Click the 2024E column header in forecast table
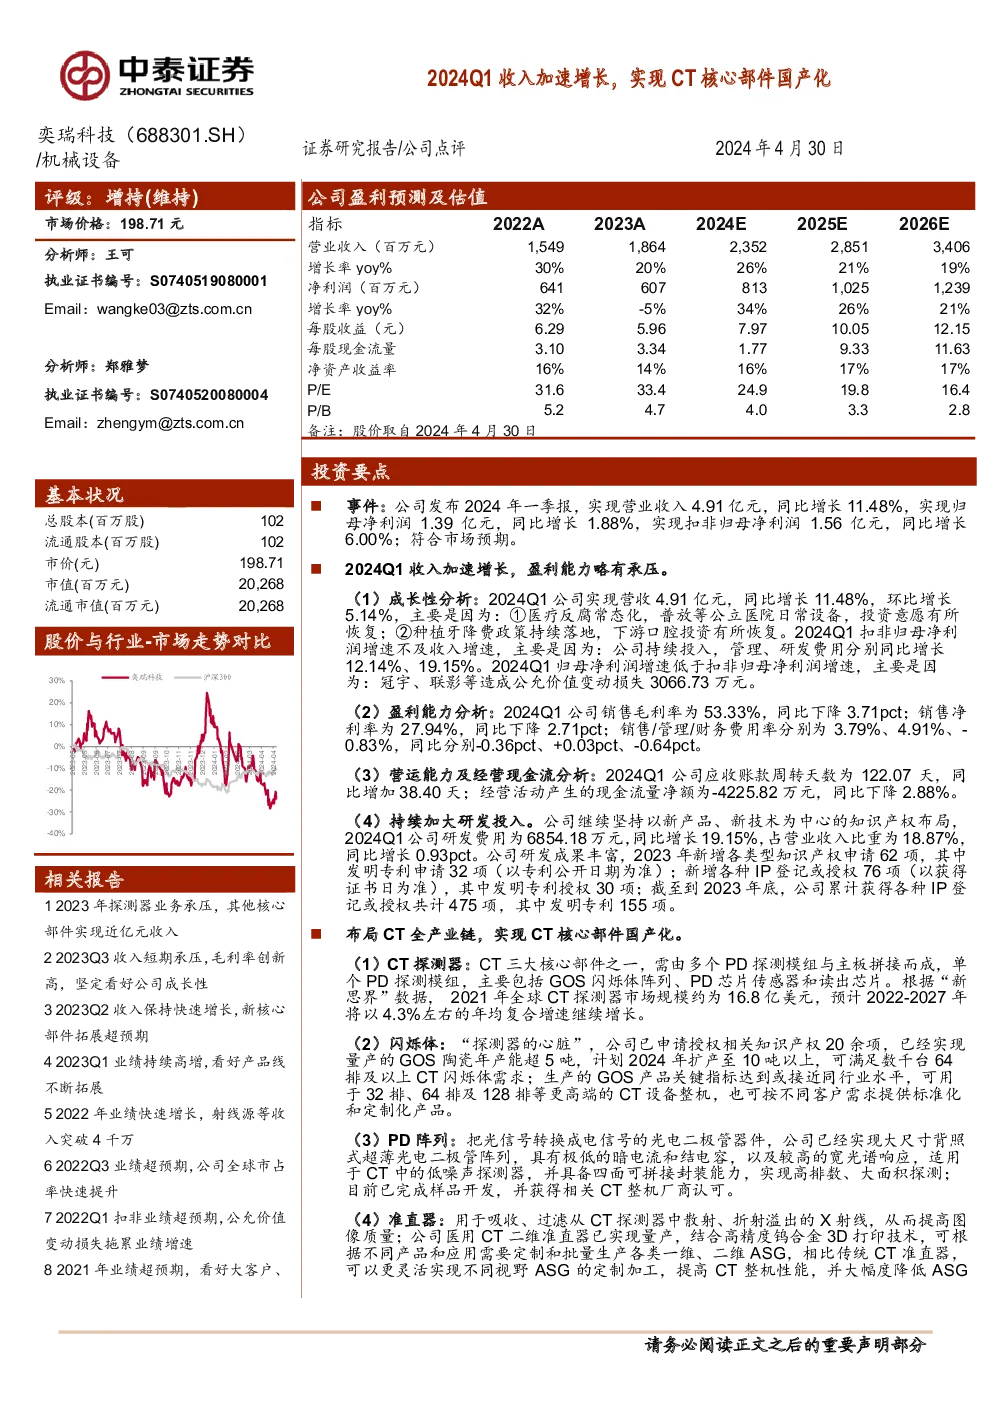 [721, 224]
